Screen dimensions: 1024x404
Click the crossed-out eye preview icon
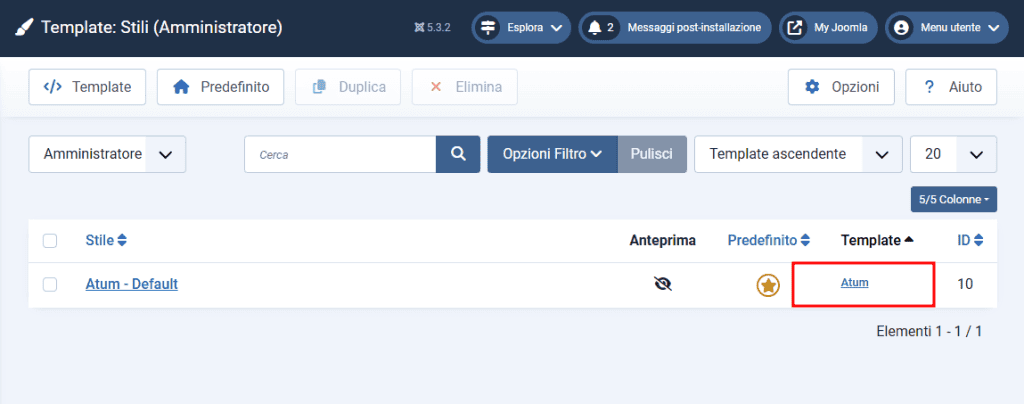click(x=662, y=284)
